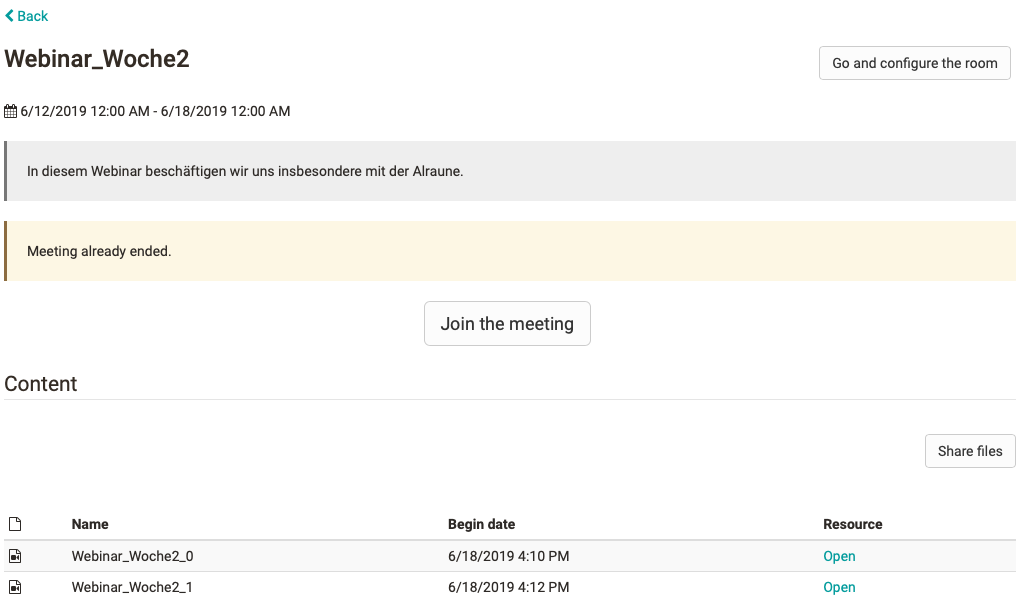This screenshot has height=605, width=1021.
Task: Click the back chevron icon next to Back
Action: point(9,16)
